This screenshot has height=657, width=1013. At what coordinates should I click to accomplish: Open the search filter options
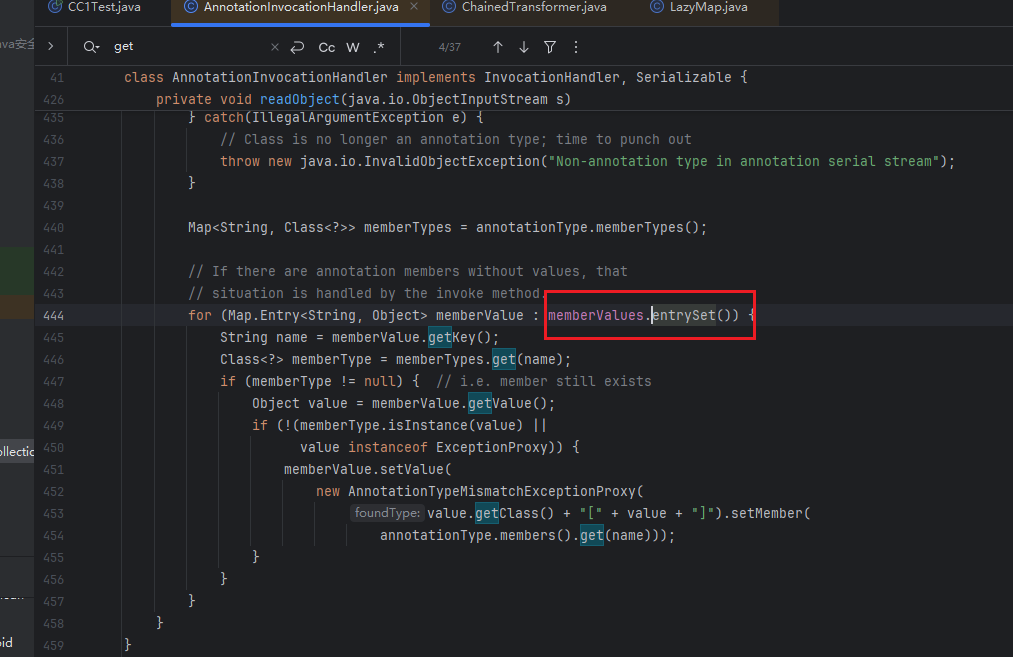pyautogui.click(x=550, y=47)
